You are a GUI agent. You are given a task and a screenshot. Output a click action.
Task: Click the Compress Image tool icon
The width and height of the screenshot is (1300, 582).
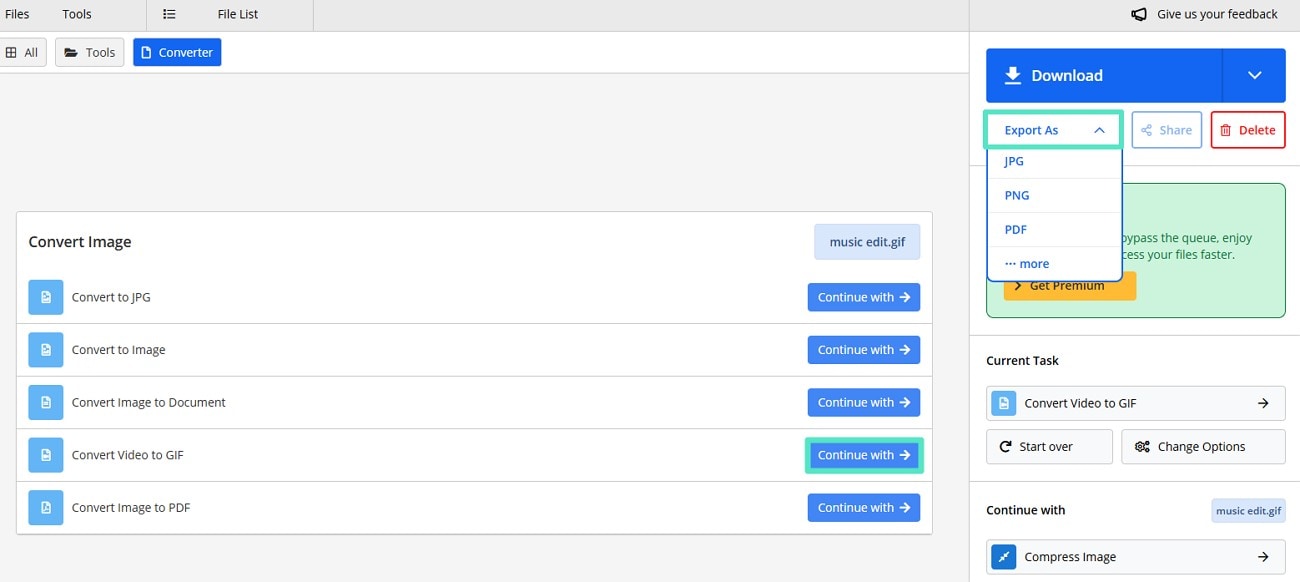[1004, 557]
